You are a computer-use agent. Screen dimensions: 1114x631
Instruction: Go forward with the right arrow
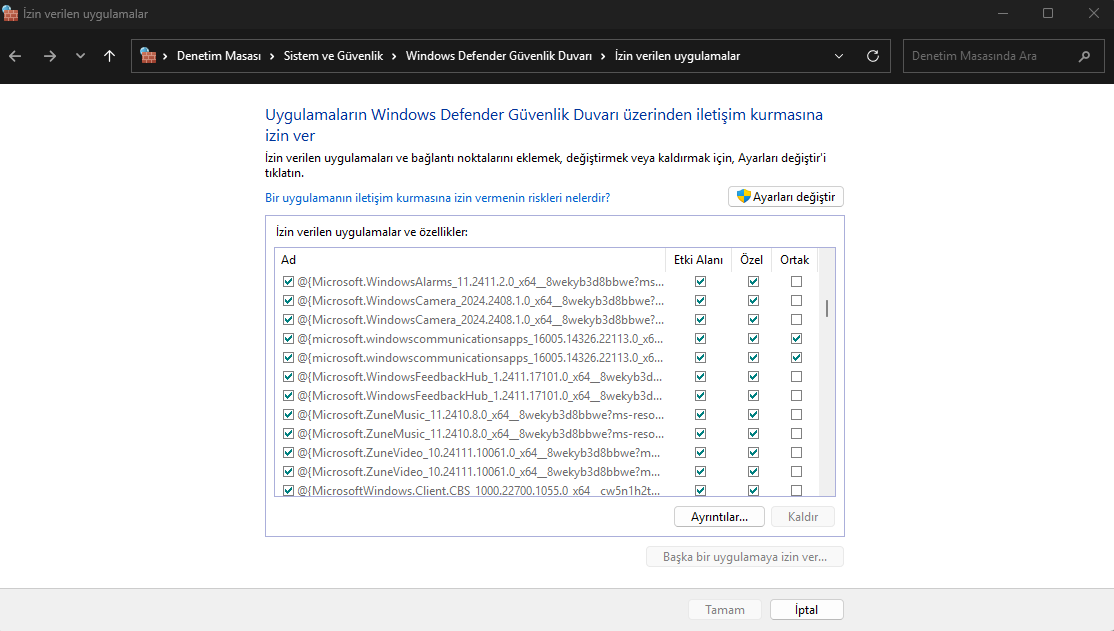click(x=49, y=56)
